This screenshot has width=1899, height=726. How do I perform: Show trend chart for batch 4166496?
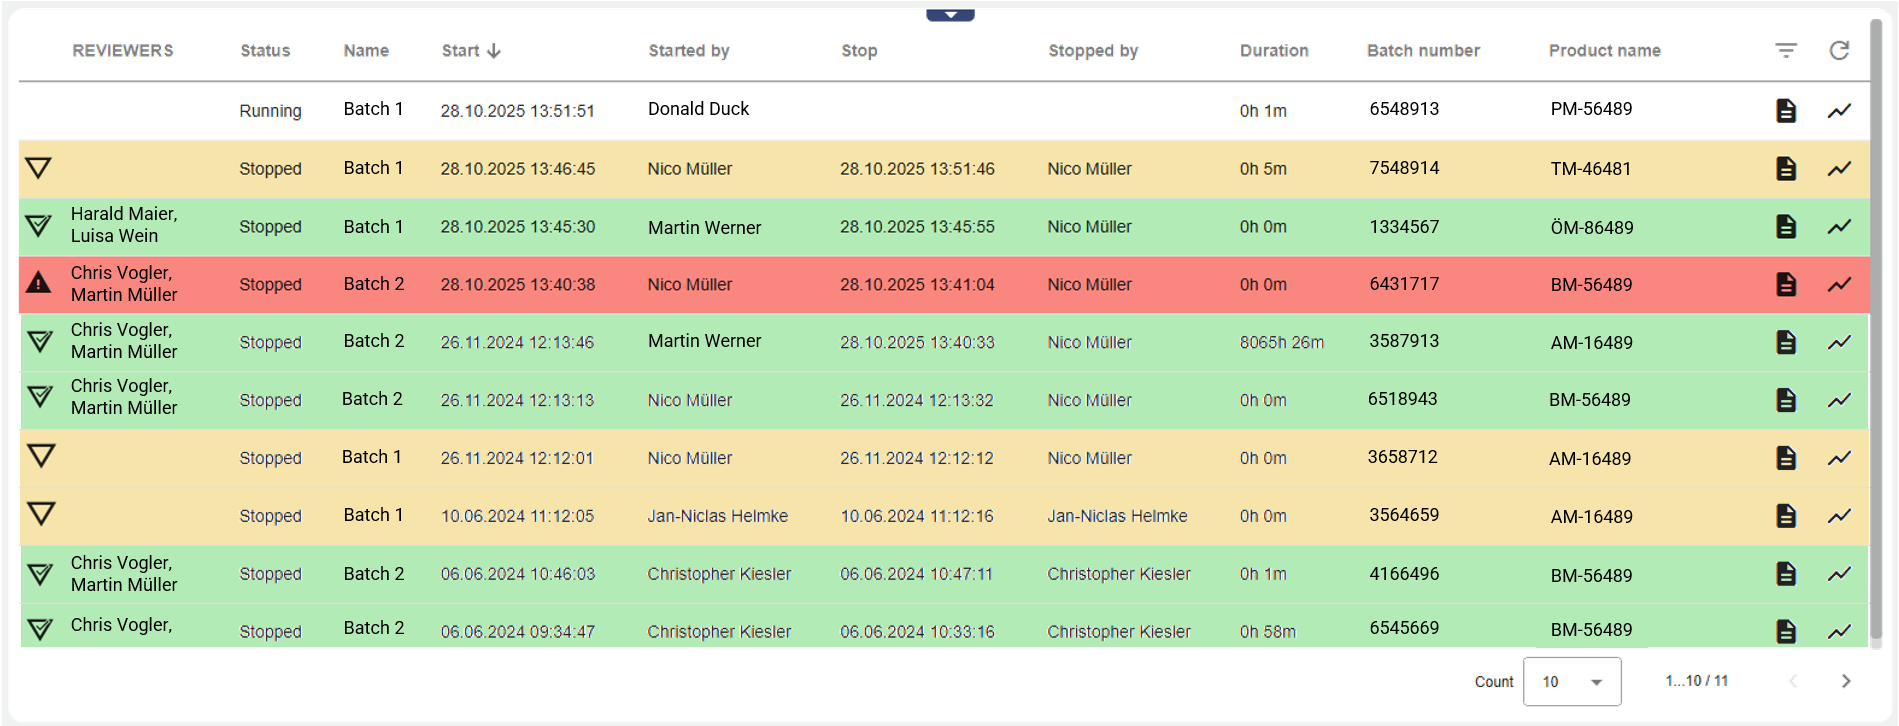(x=1839, y=574)
